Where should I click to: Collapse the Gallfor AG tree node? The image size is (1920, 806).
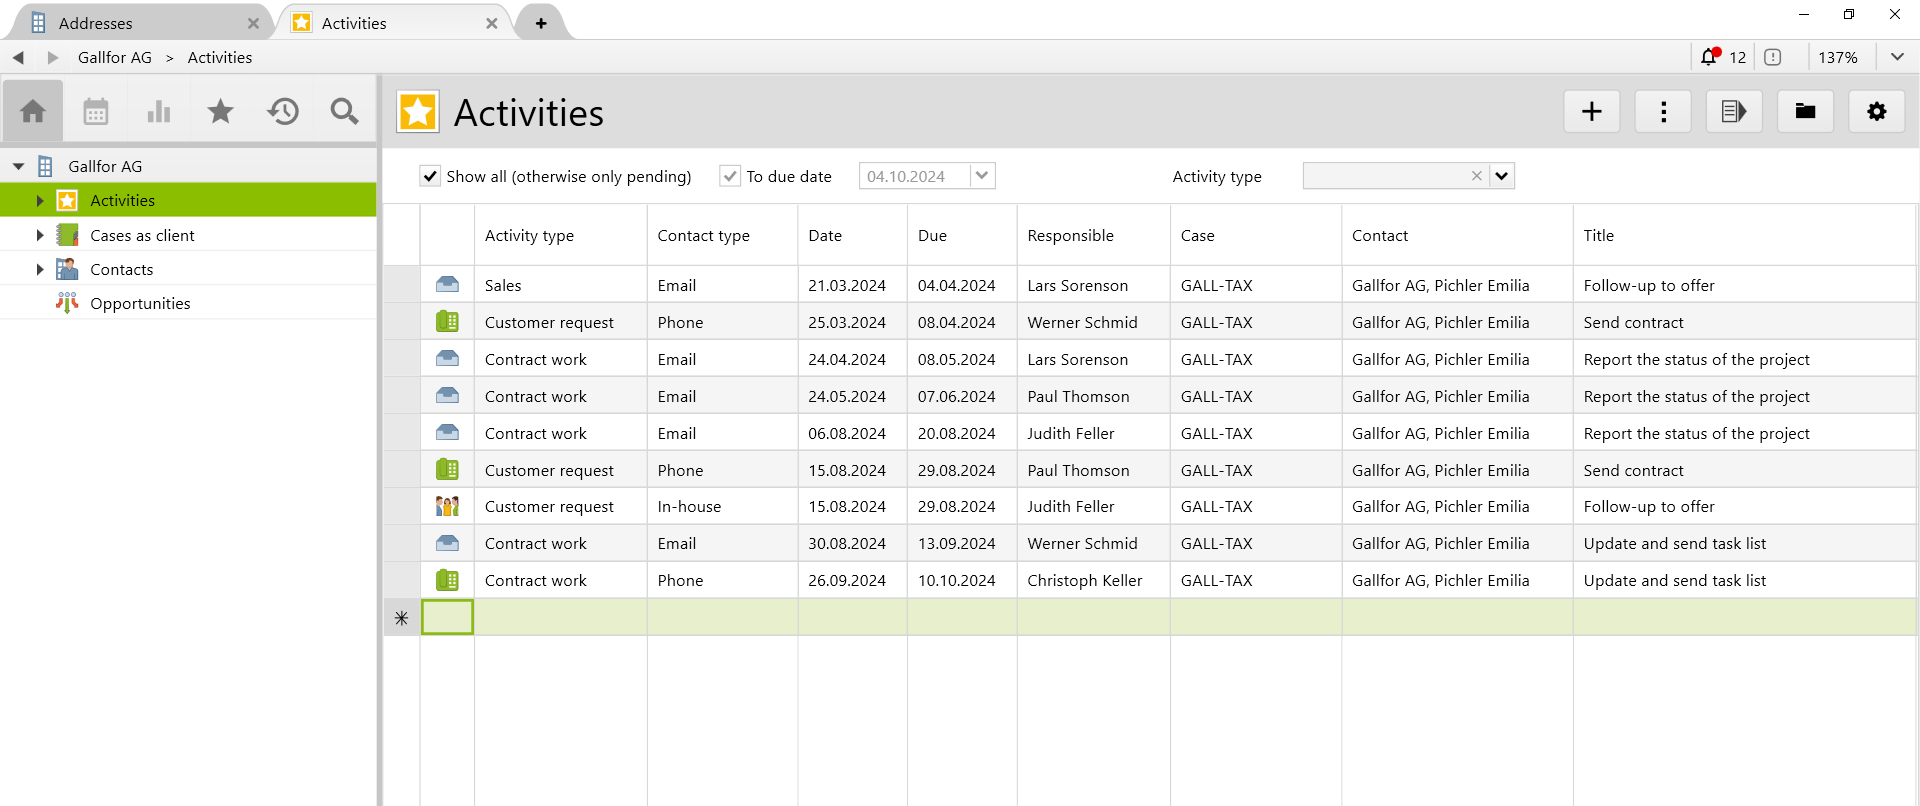coord(19,167)
